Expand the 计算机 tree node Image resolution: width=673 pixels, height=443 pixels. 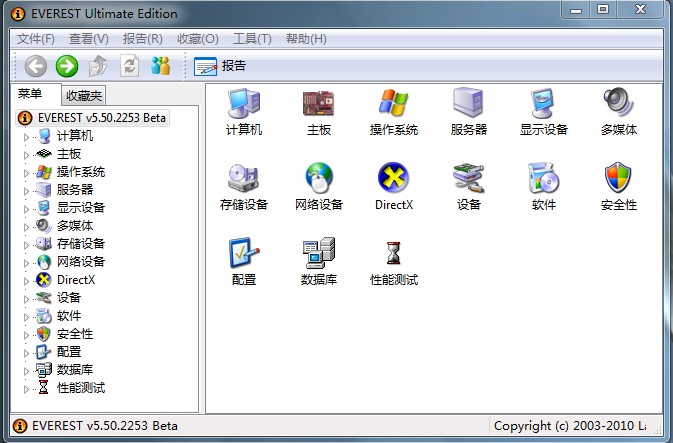coord(26,137)
